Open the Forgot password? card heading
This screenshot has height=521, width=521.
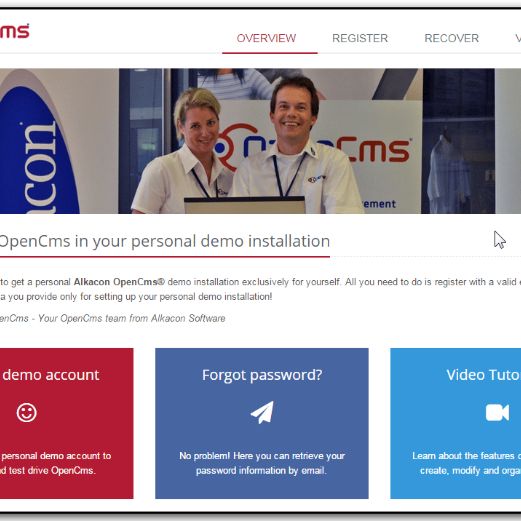click(x=262, y=375)
